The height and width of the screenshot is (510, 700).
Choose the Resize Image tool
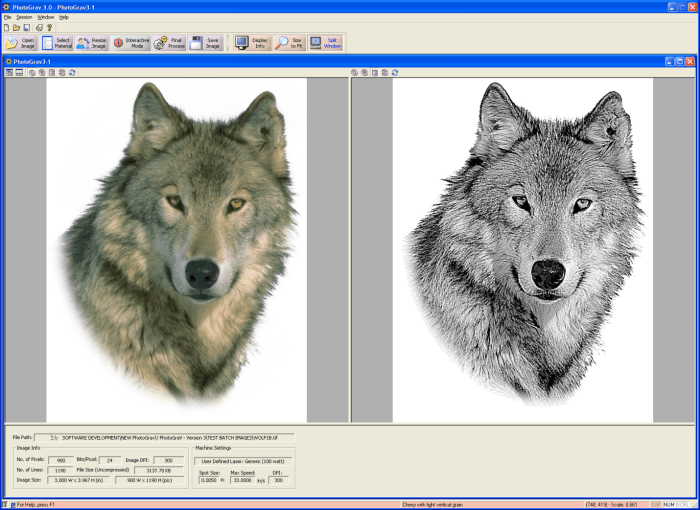(x=91, y=43)
